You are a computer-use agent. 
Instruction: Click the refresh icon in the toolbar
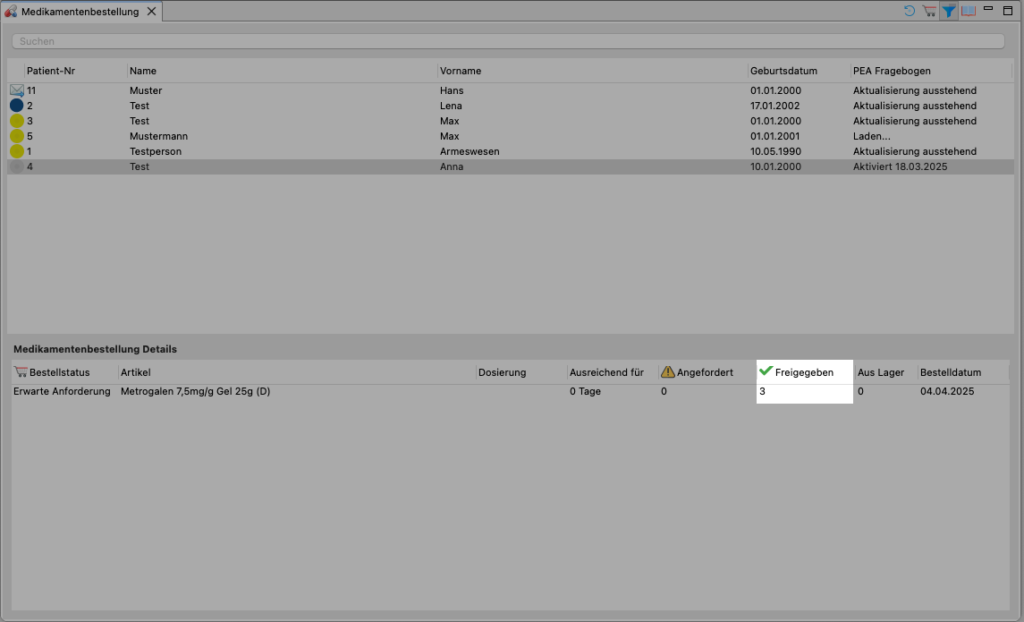909,11
